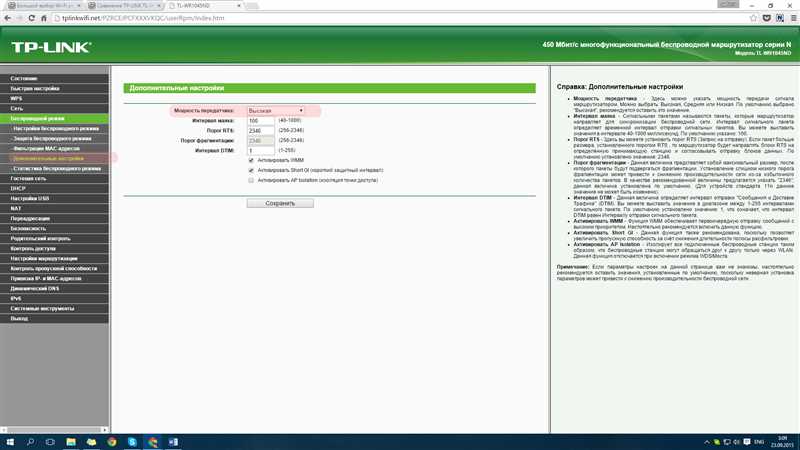Open the Action Center notifications icon
800x450 pixels.
click(746, 442)
